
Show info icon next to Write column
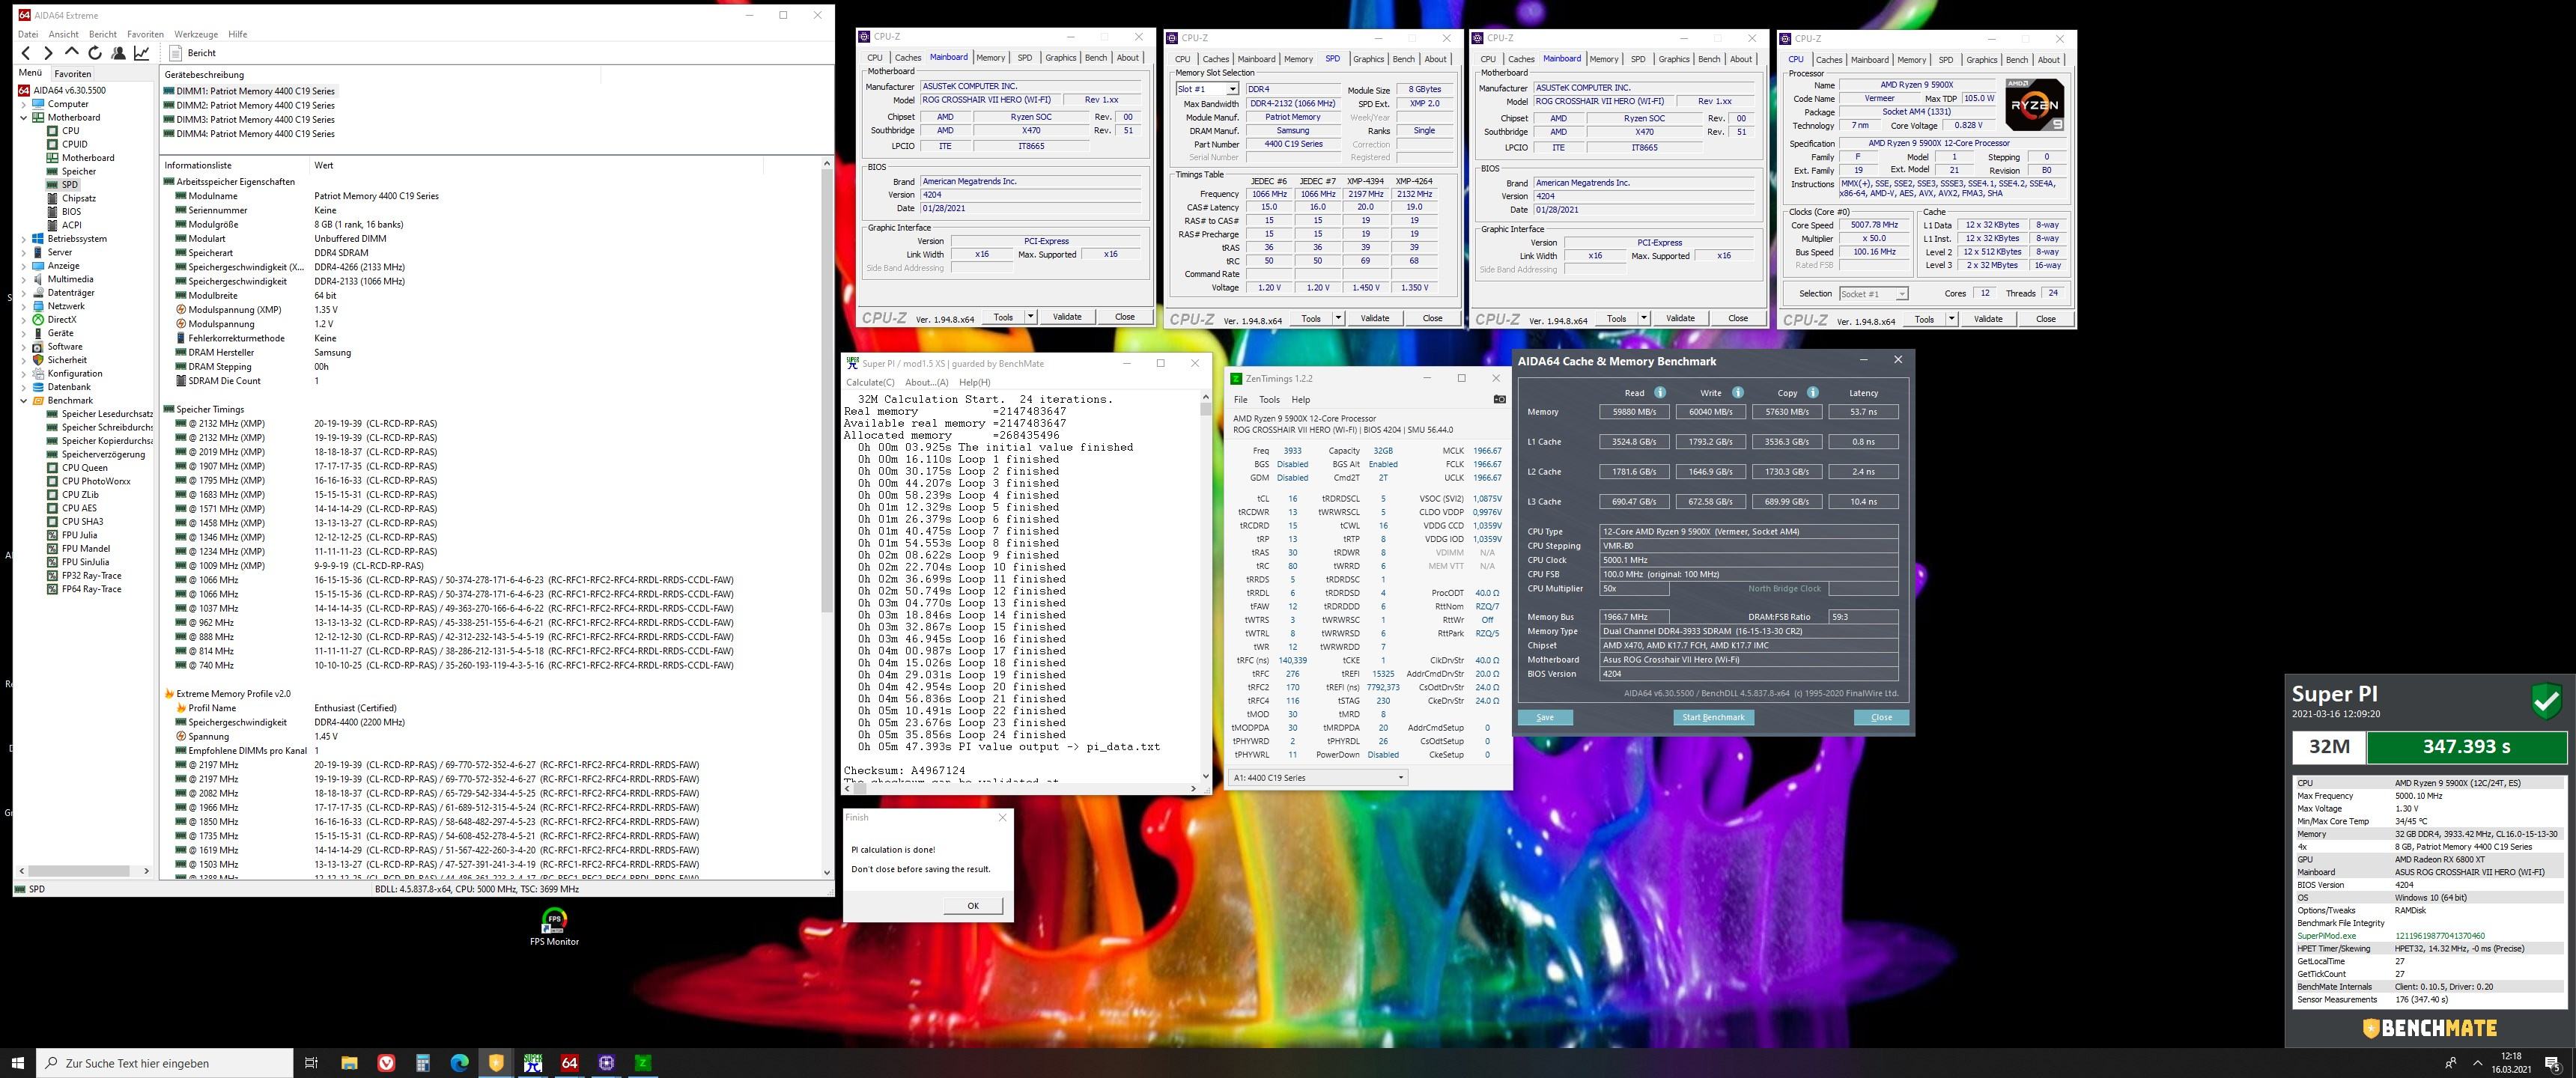(1738, 392)
